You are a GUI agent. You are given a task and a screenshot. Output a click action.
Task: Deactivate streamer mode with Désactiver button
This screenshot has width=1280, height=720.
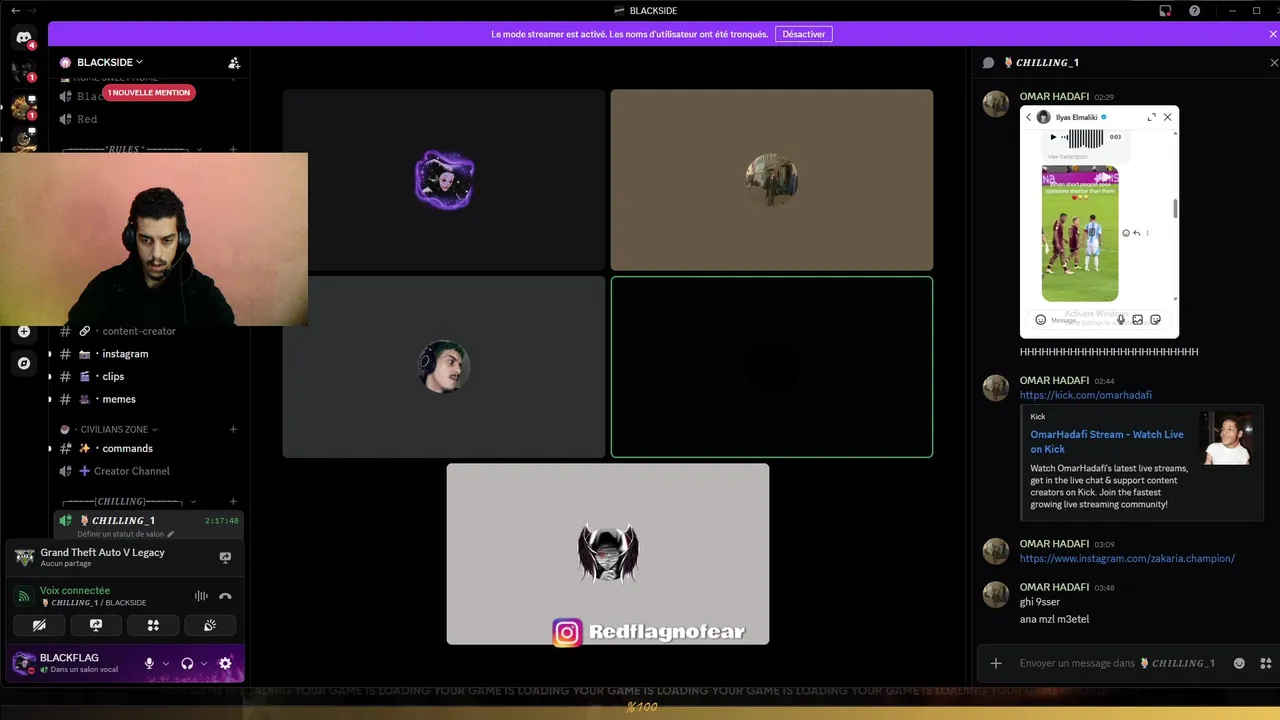[x=804, y=34]
